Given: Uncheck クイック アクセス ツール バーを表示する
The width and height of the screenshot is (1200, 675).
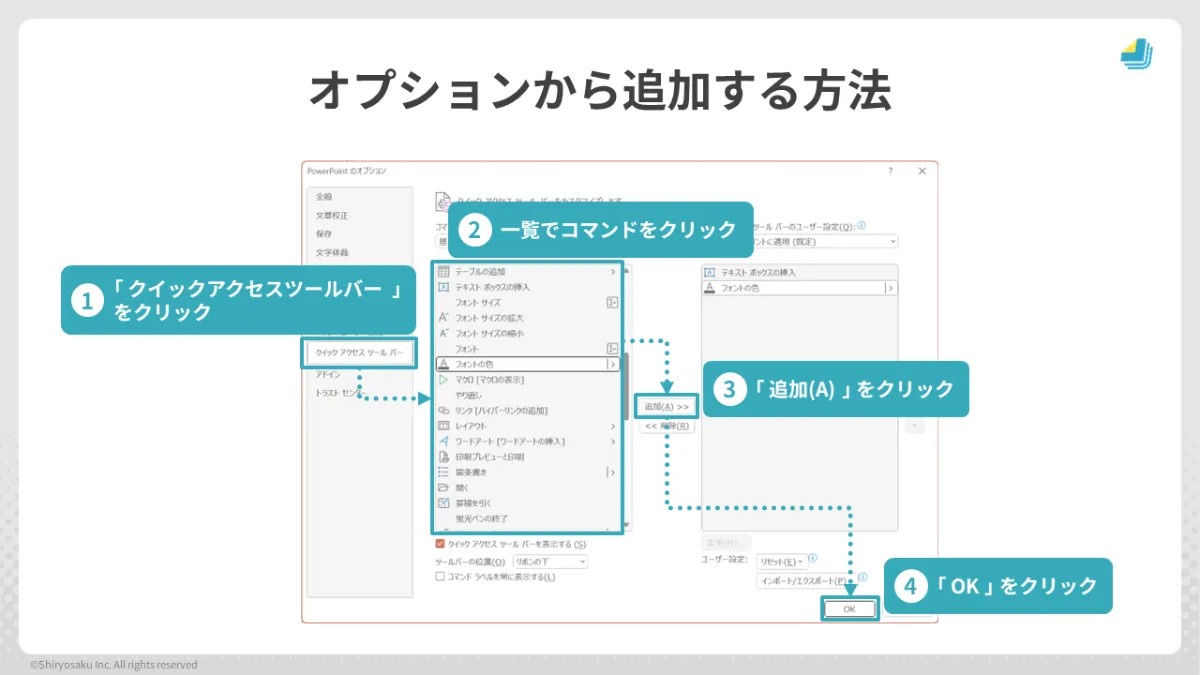Looking at the screenshot, I should coord(440,544).
